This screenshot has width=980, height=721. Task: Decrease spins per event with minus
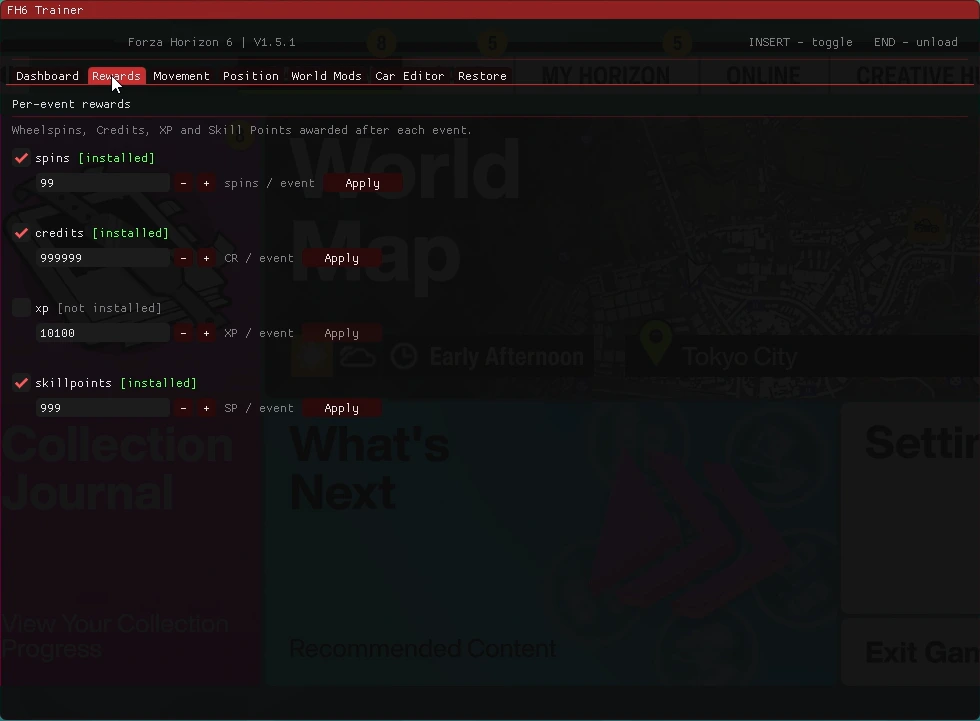point(183,183)
